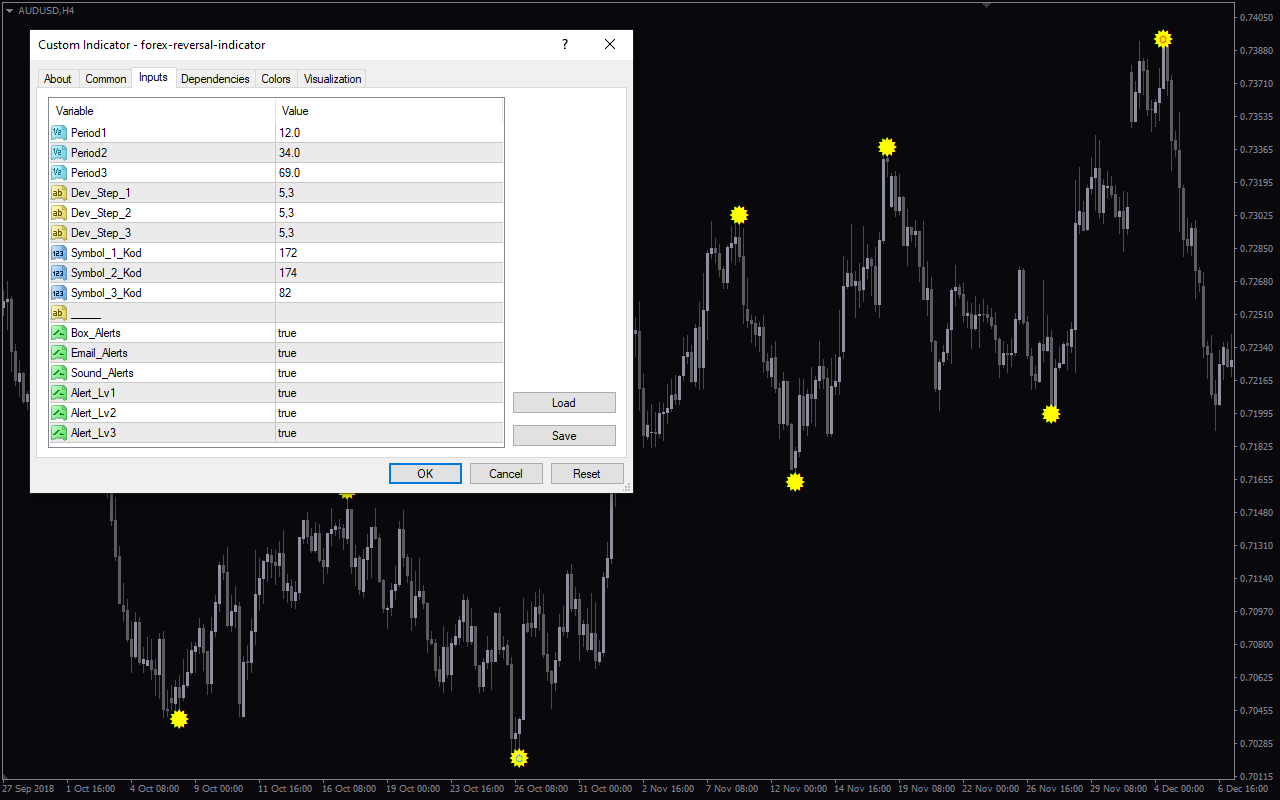The height and width of the screenshot is (800, 1280).
Task: Click the Load button
Action: tap(564, 403)
